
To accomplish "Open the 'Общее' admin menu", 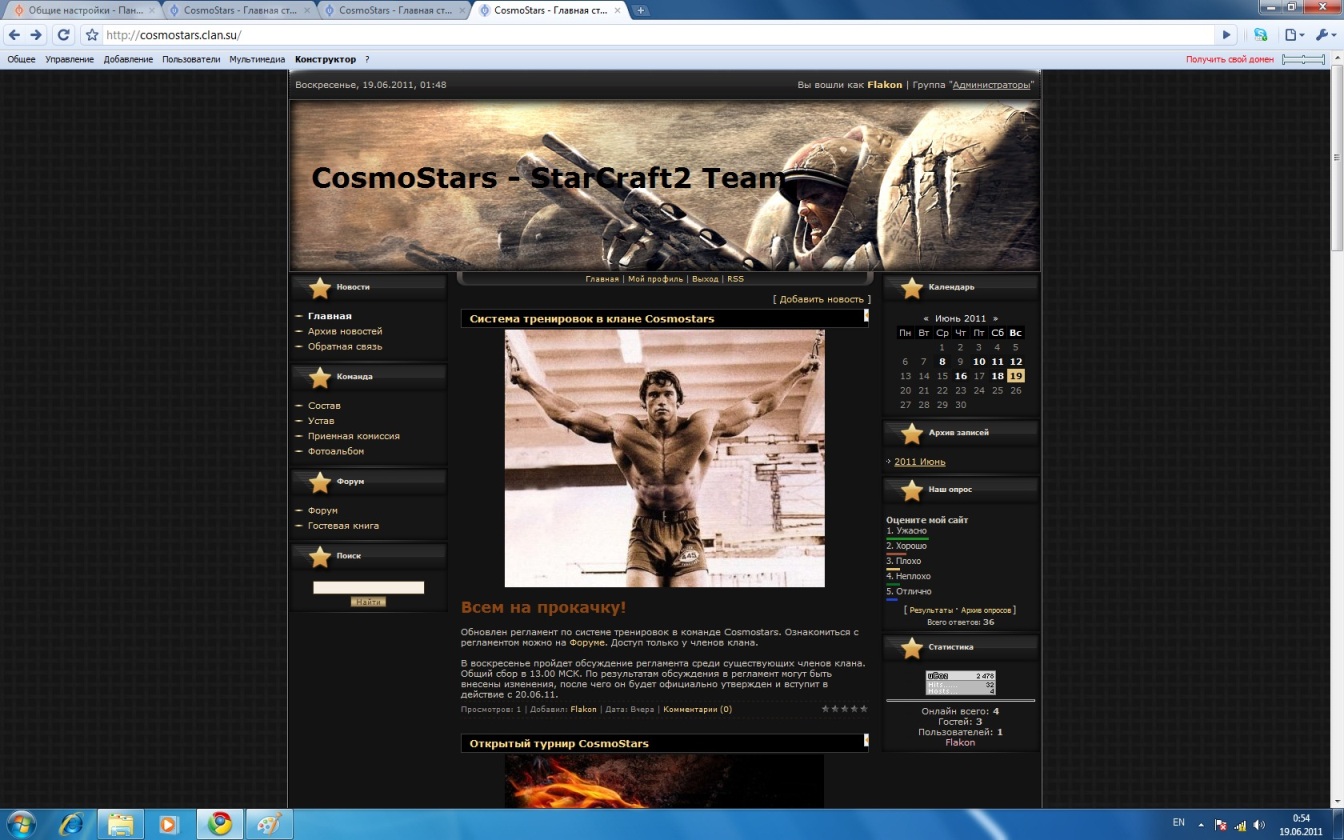I will coord(21,60).
